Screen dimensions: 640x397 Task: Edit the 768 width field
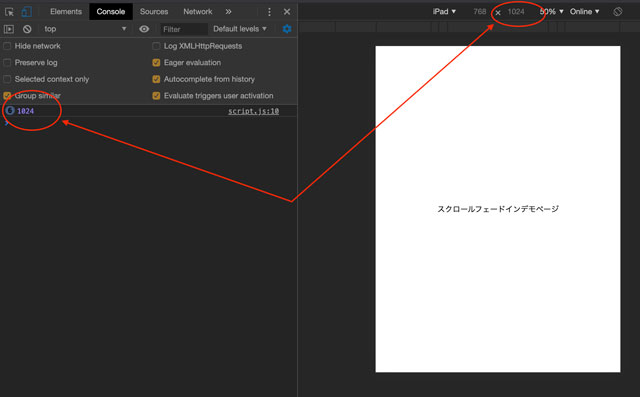tap(480, 12)
